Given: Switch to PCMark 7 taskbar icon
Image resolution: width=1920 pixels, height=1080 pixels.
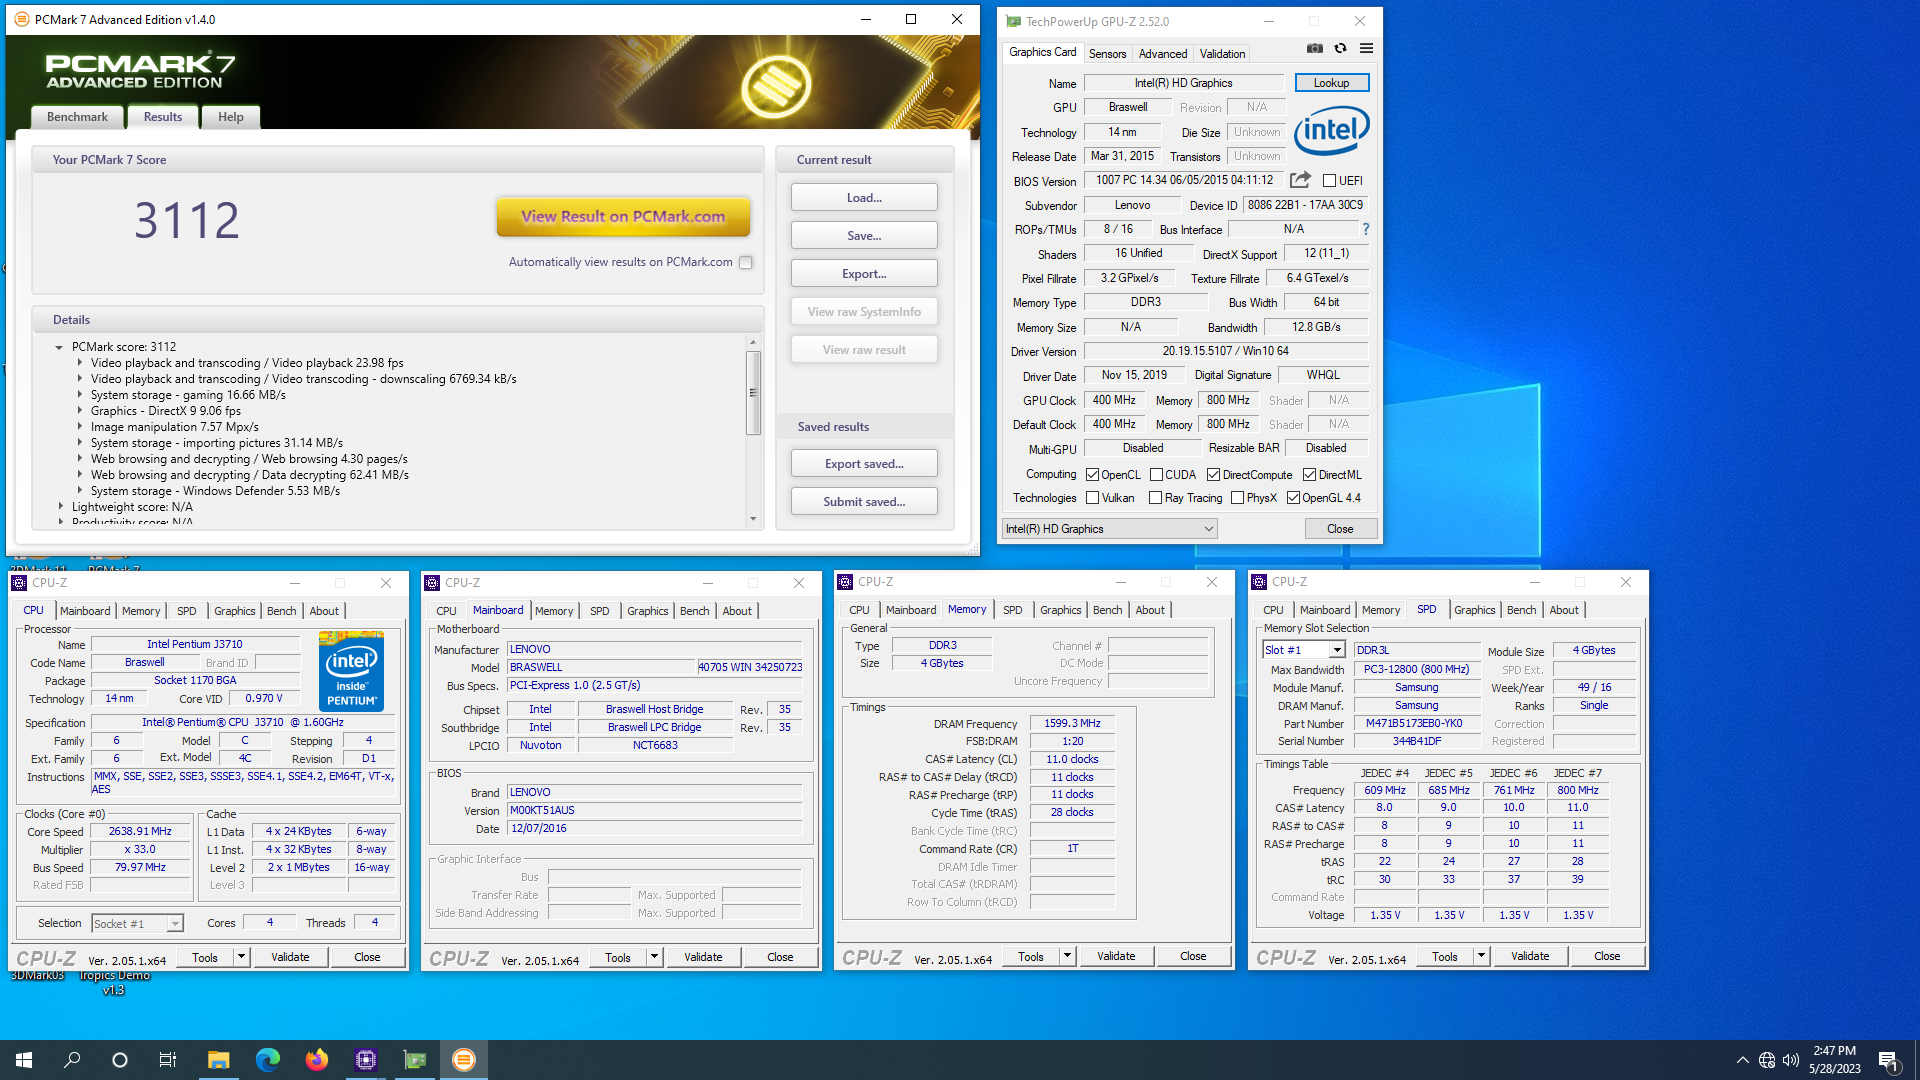Looking at the screenshot, I should [x=463, y=1060].
